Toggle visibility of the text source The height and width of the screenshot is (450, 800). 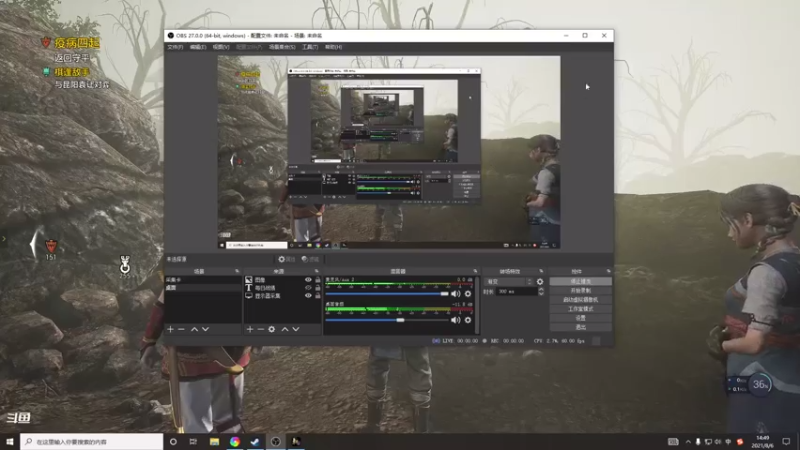pyautogui.click(x=308, y=288)
